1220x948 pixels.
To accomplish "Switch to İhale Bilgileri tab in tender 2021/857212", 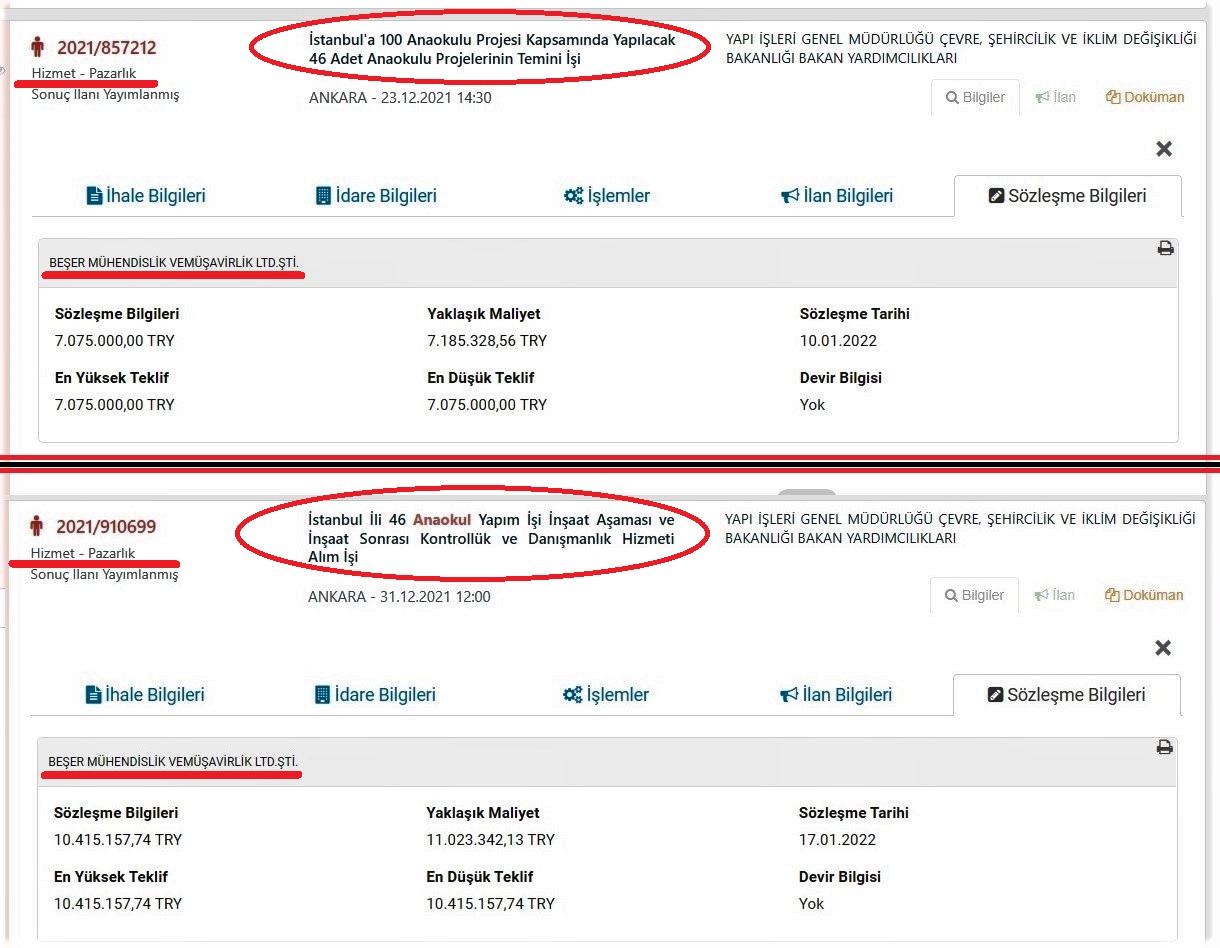I will point(146,196).
